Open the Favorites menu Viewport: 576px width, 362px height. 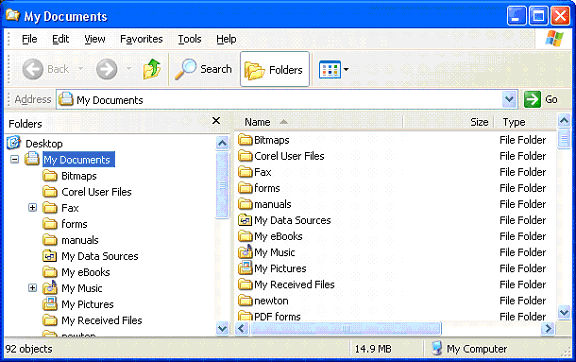pos(141,39)
